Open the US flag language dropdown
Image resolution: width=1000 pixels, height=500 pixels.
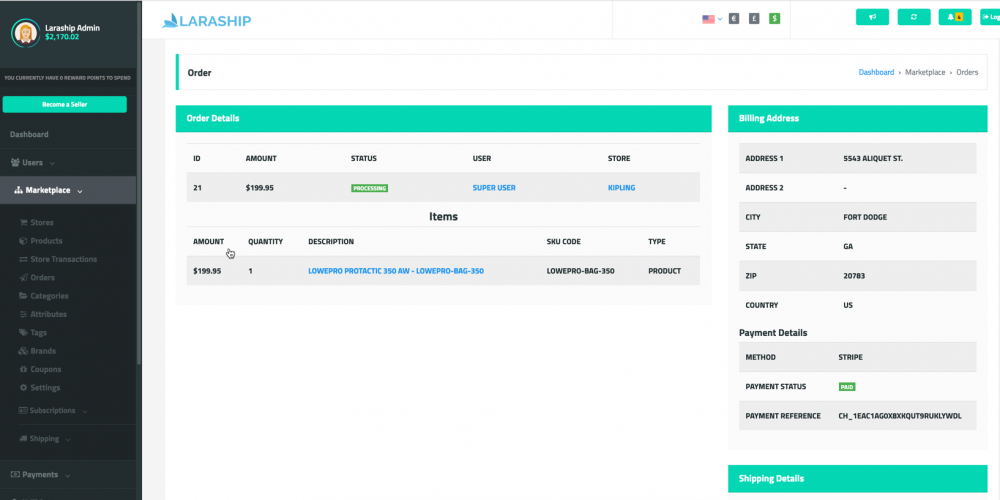pos(712,19)
